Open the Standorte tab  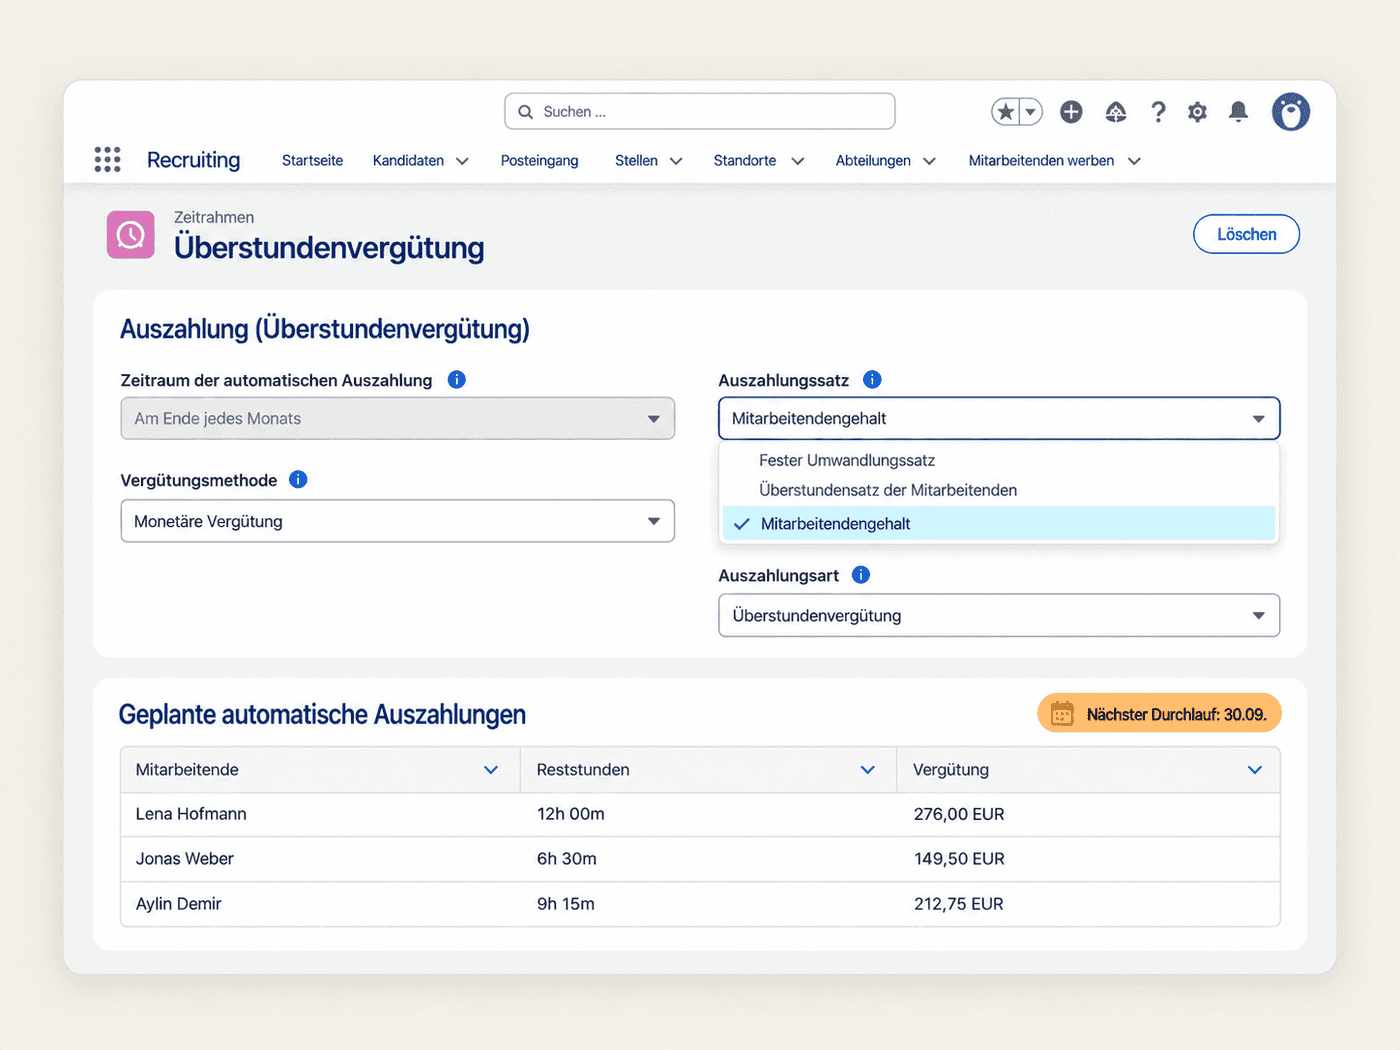[x=745, y=161]
